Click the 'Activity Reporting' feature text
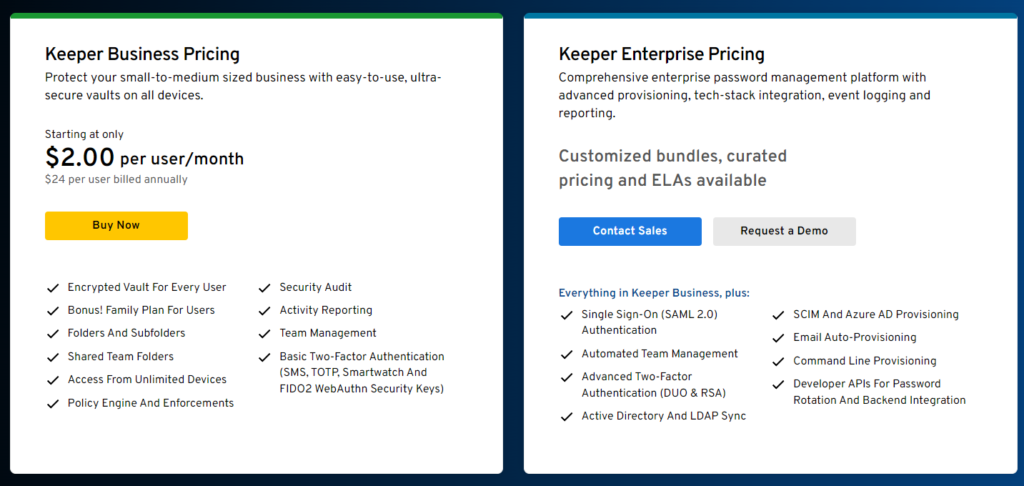The width and height of the screenshot is (1024, 486). tap(326, 310)
